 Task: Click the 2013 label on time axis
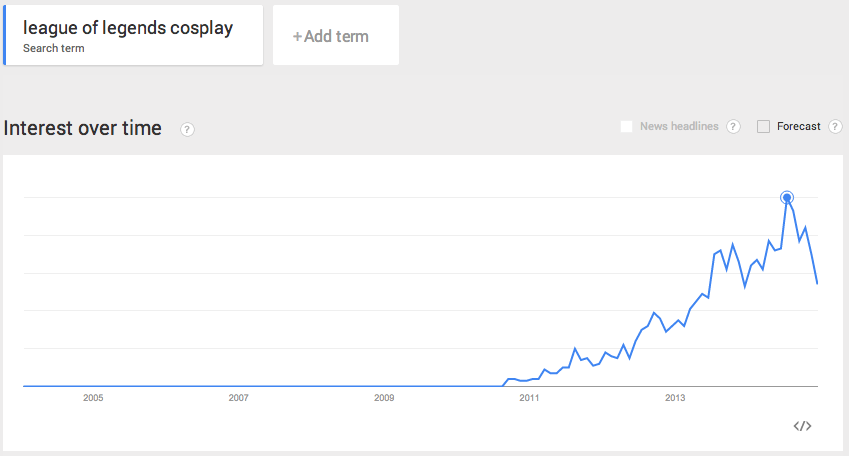click(675, 398)
